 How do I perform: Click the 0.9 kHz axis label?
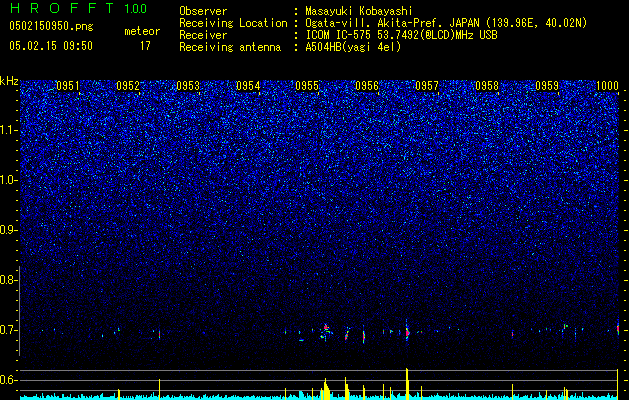point(8,230)
